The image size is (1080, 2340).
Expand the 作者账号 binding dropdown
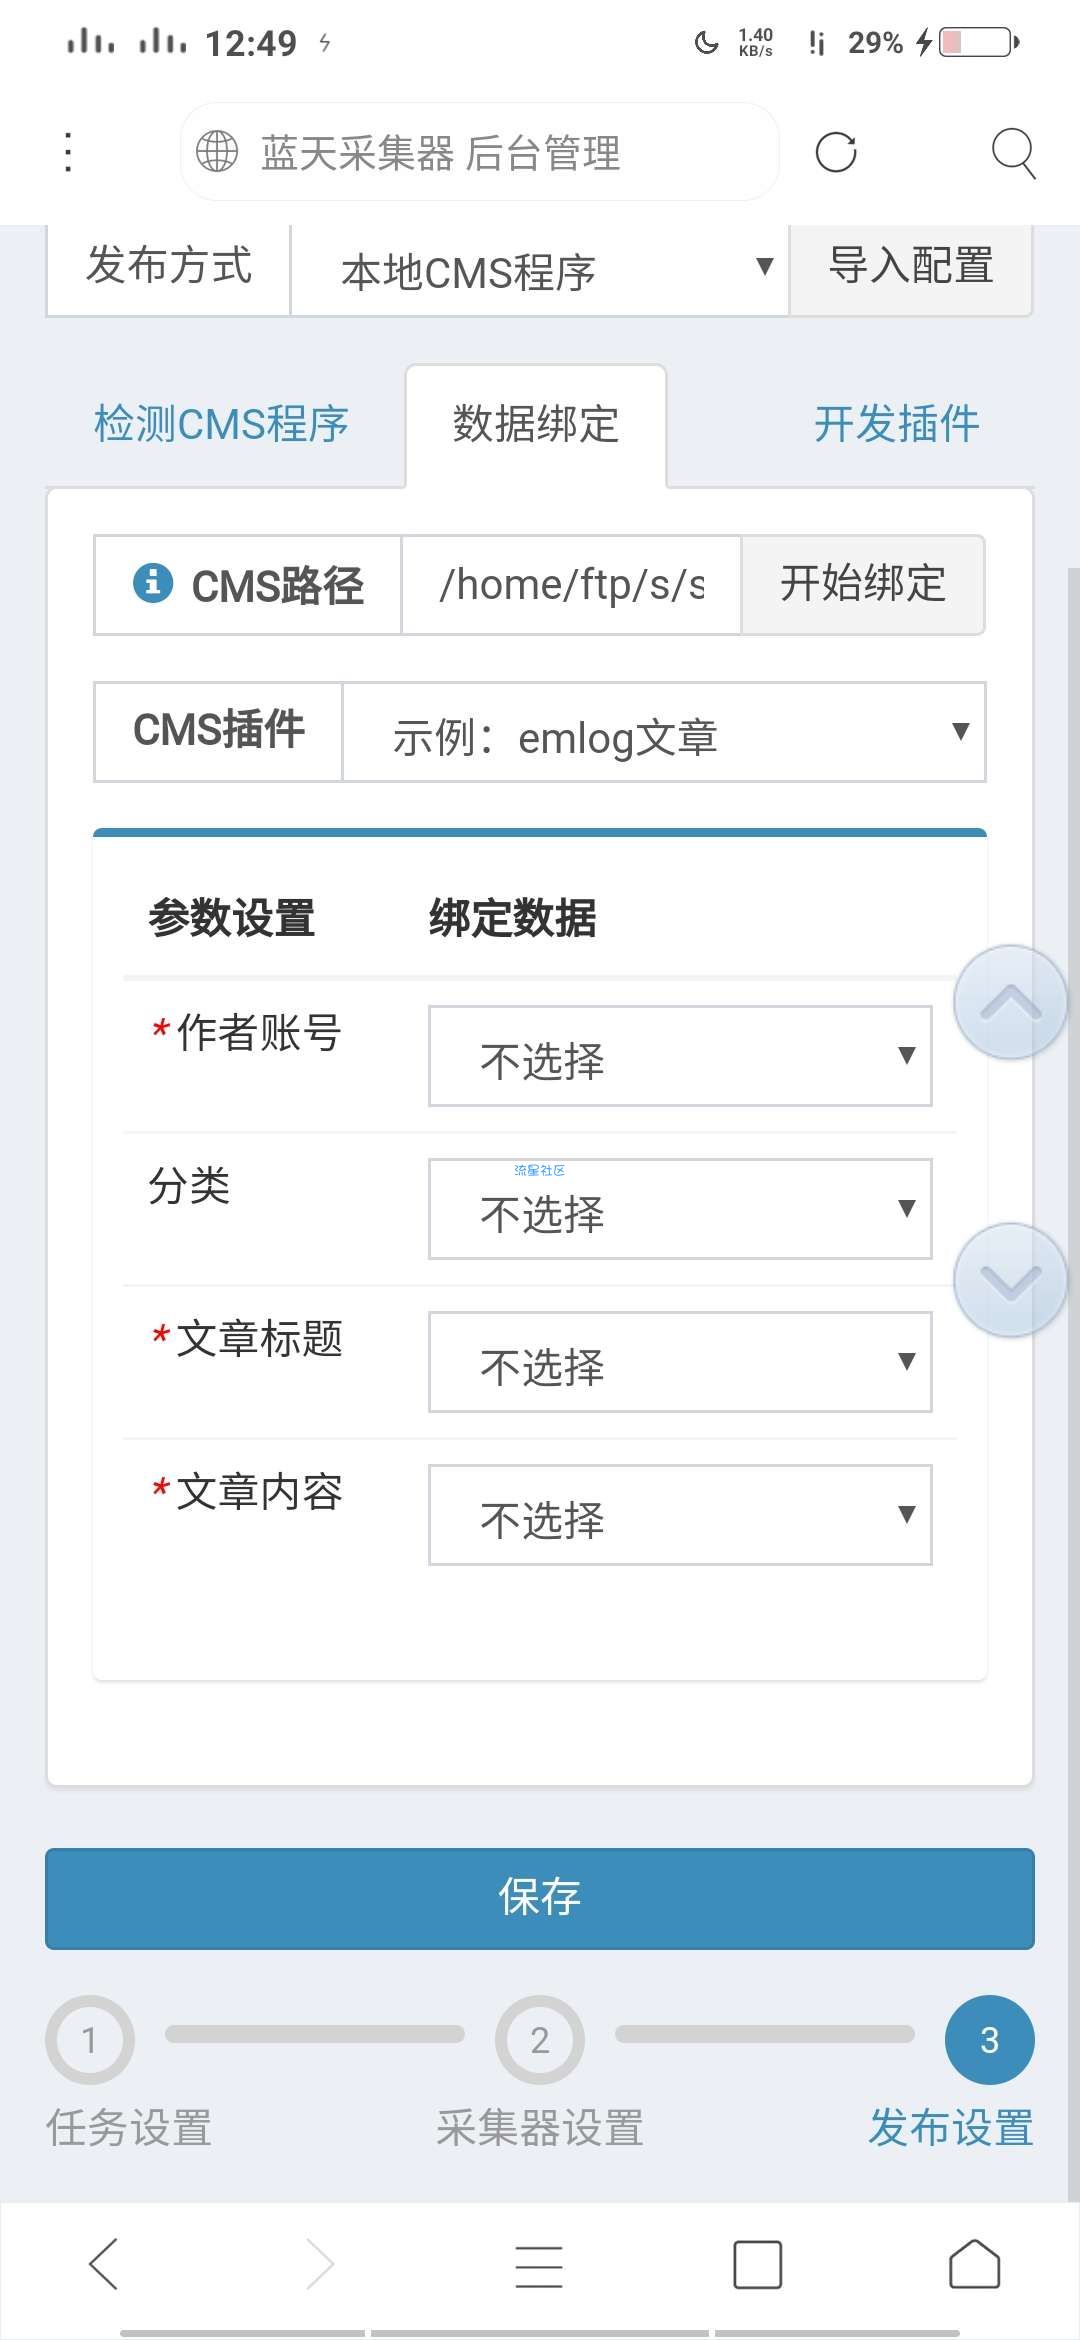tap(680, 1056)
